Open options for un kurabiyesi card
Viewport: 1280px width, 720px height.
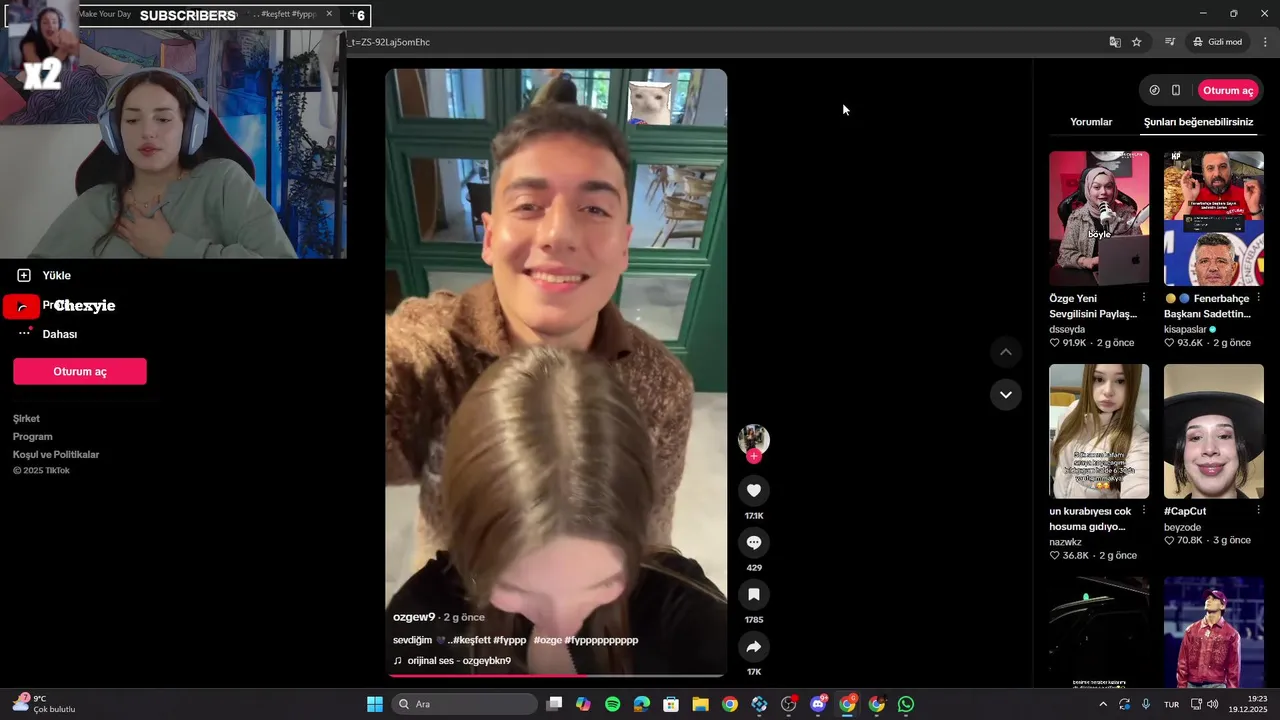1144,511
